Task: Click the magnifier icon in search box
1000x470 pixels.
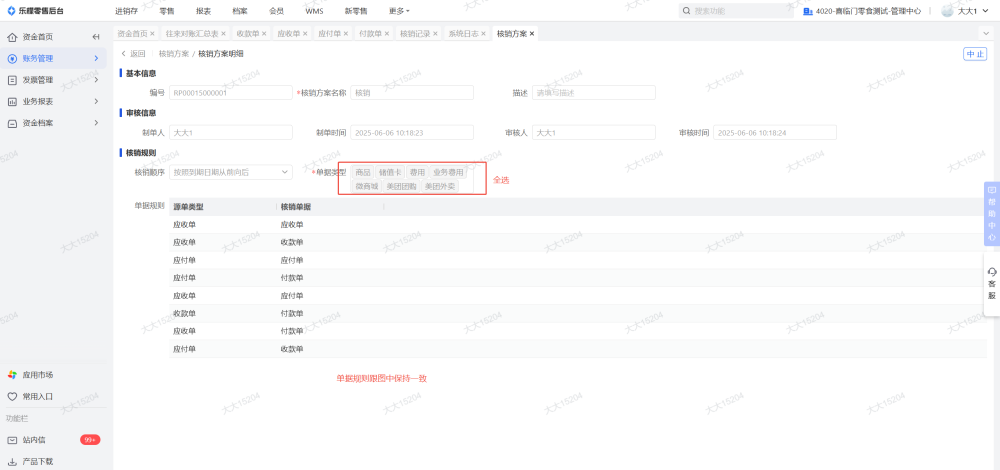Action: (x=686, y=11)
